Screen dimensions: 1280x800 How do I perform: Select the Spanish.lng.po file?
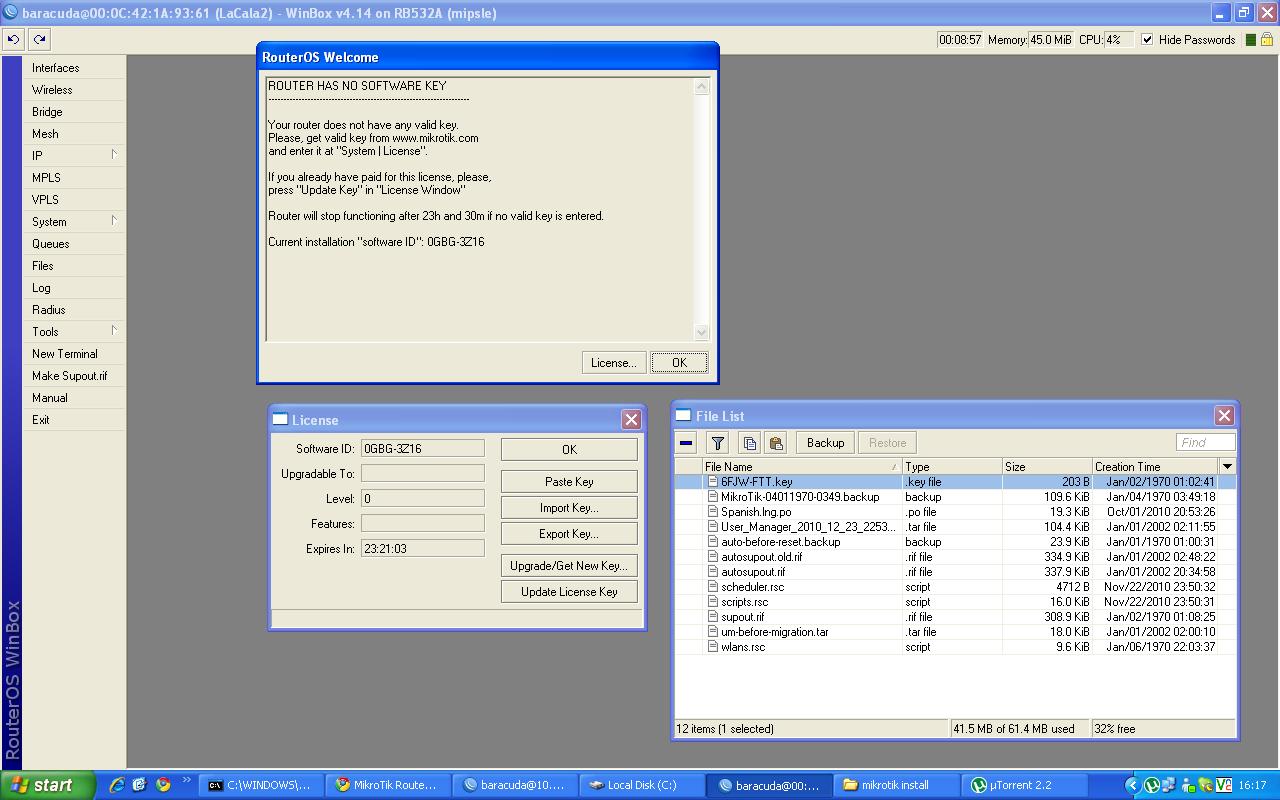click(955, 512)
